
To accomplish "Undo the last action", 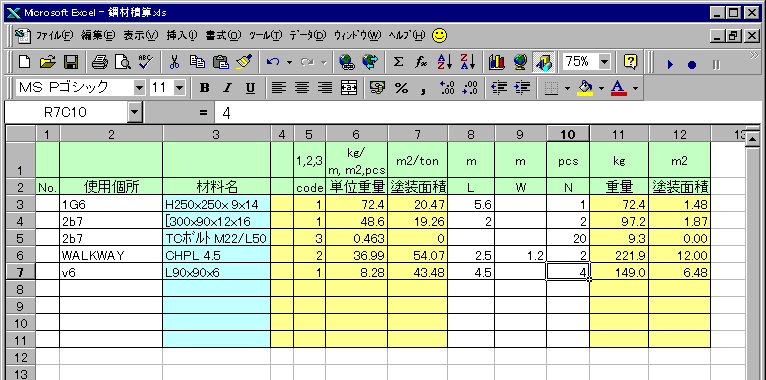I will click(273, 62).
